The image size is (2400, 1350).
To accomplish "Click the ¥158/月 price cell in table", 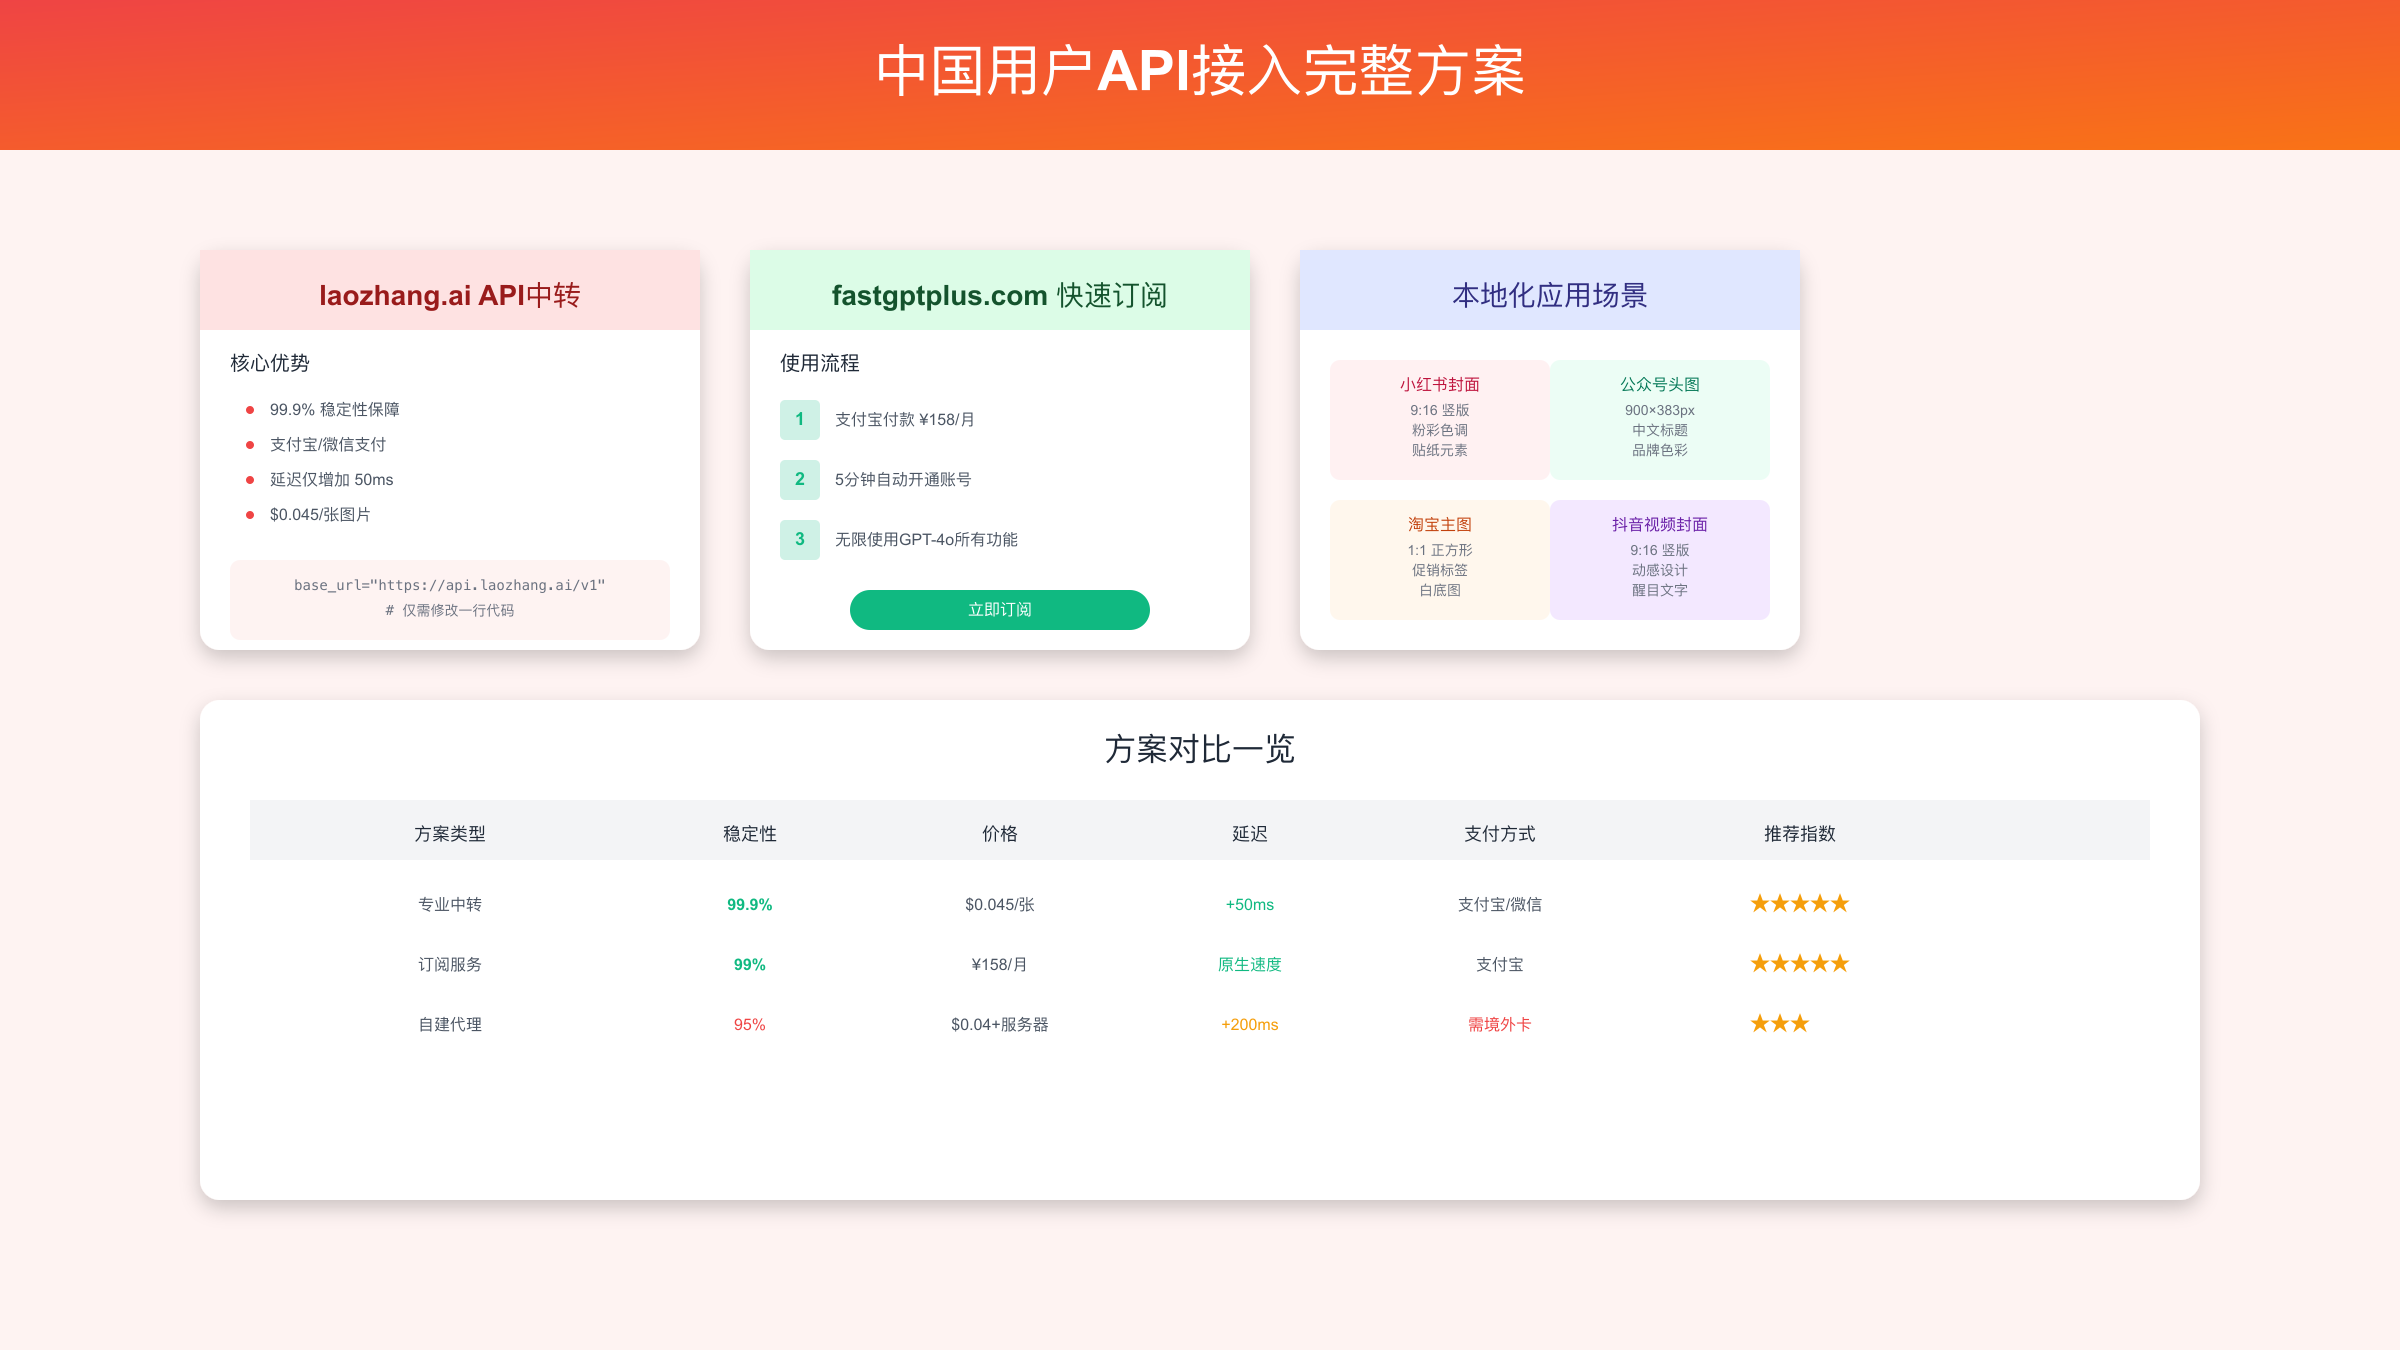I will [x=1000, y=965].
